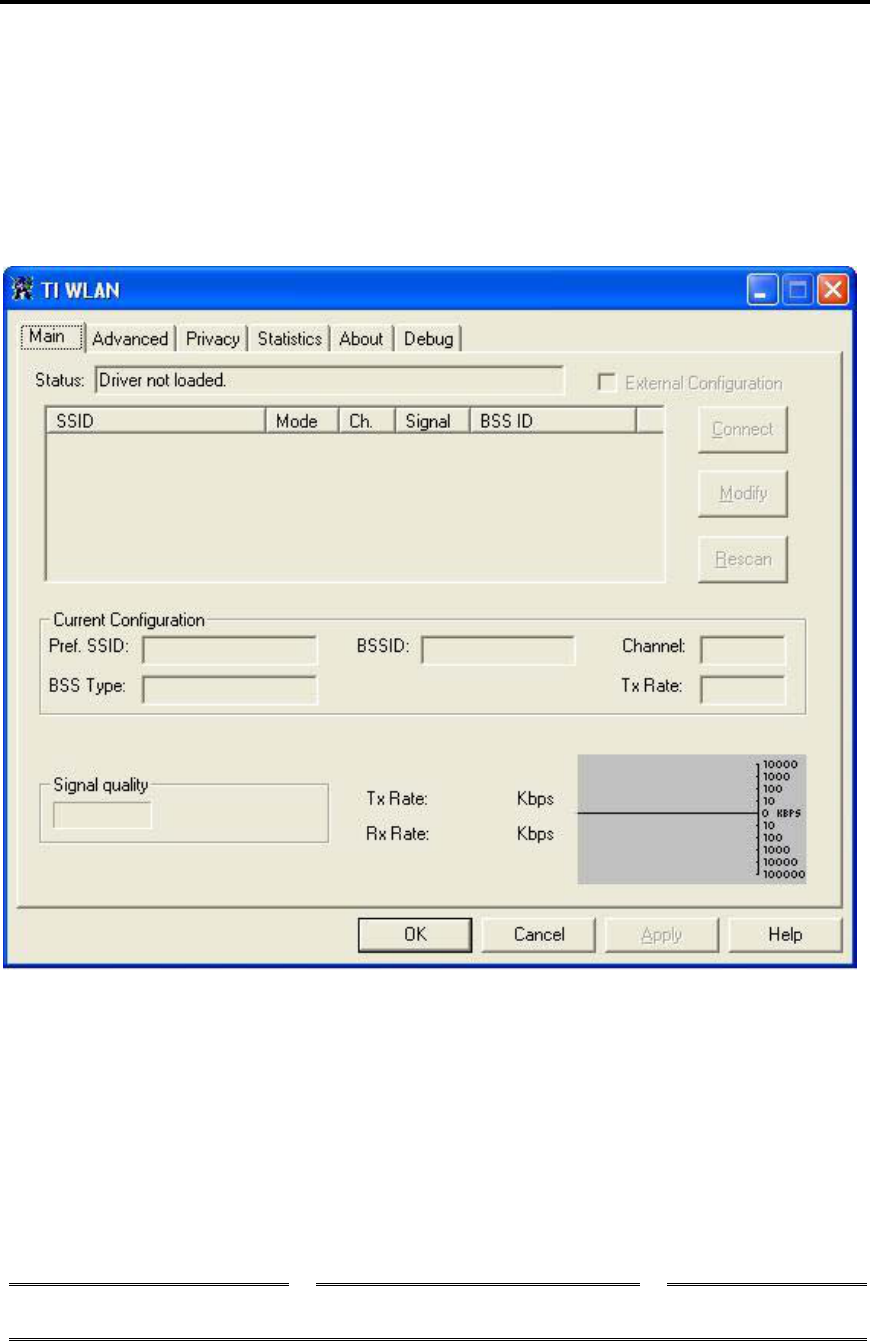The width and height of the screenshot is (870, 1341).
Task: Click the Modify button
Action: click(x=742, y=495)
